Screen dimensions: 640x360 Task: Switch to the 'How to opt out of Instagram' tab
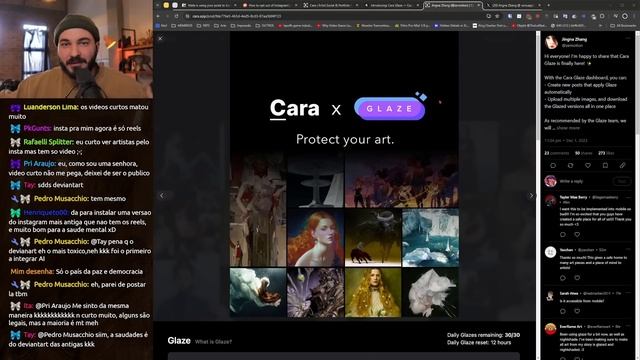(x=270, y=5)
